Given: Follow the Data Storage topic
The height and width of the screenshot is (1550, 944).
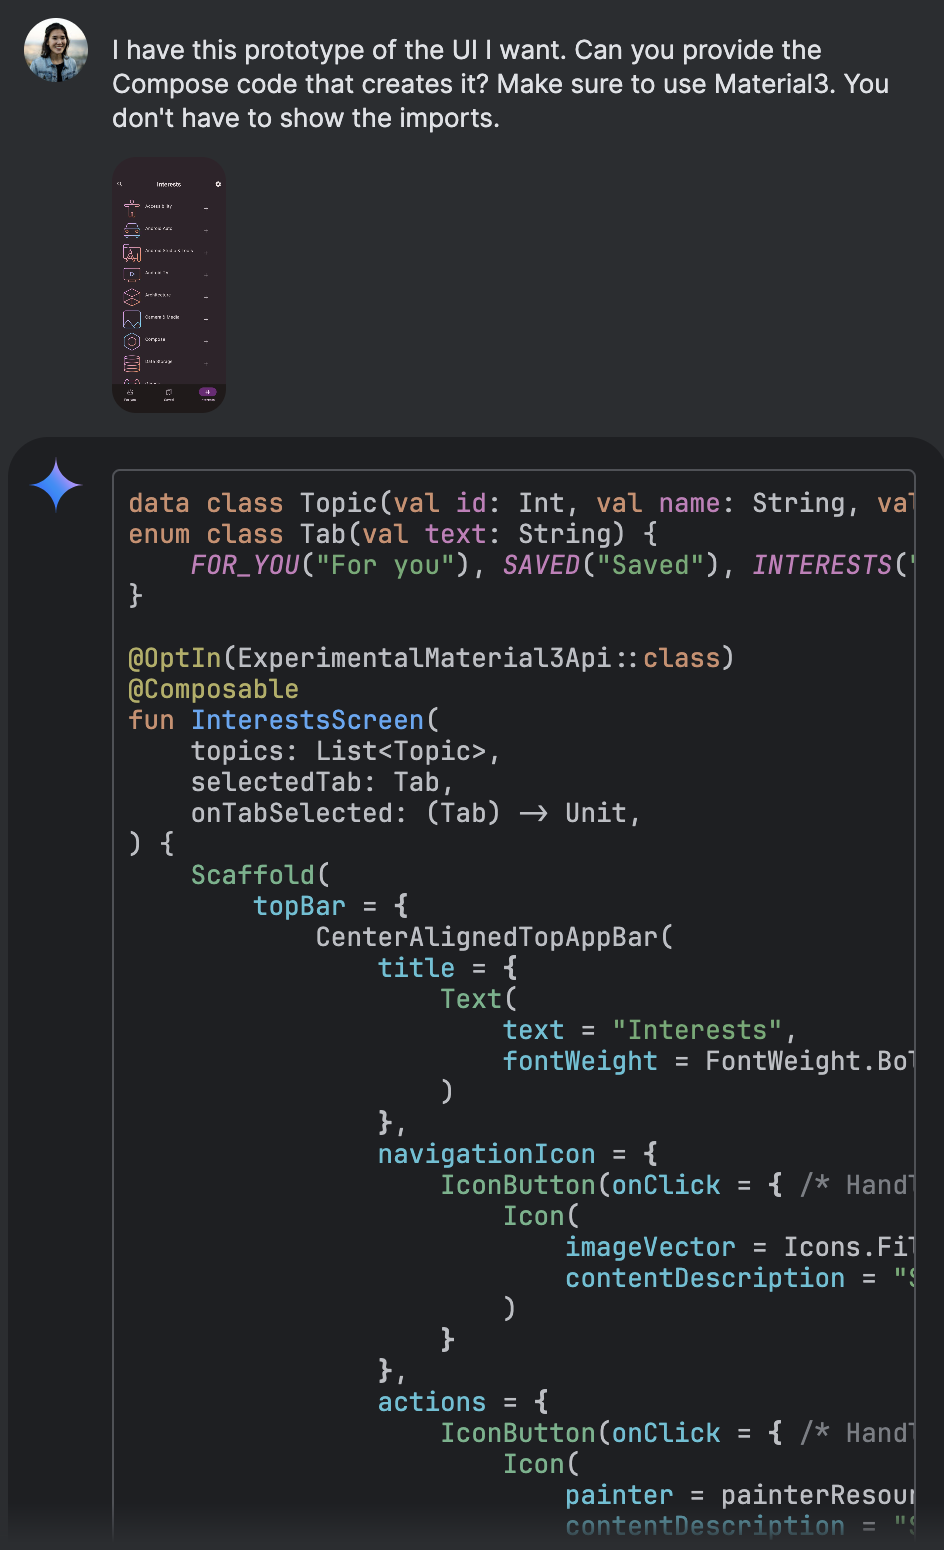Looking at the screenshot, I should (x=206, y=364).
